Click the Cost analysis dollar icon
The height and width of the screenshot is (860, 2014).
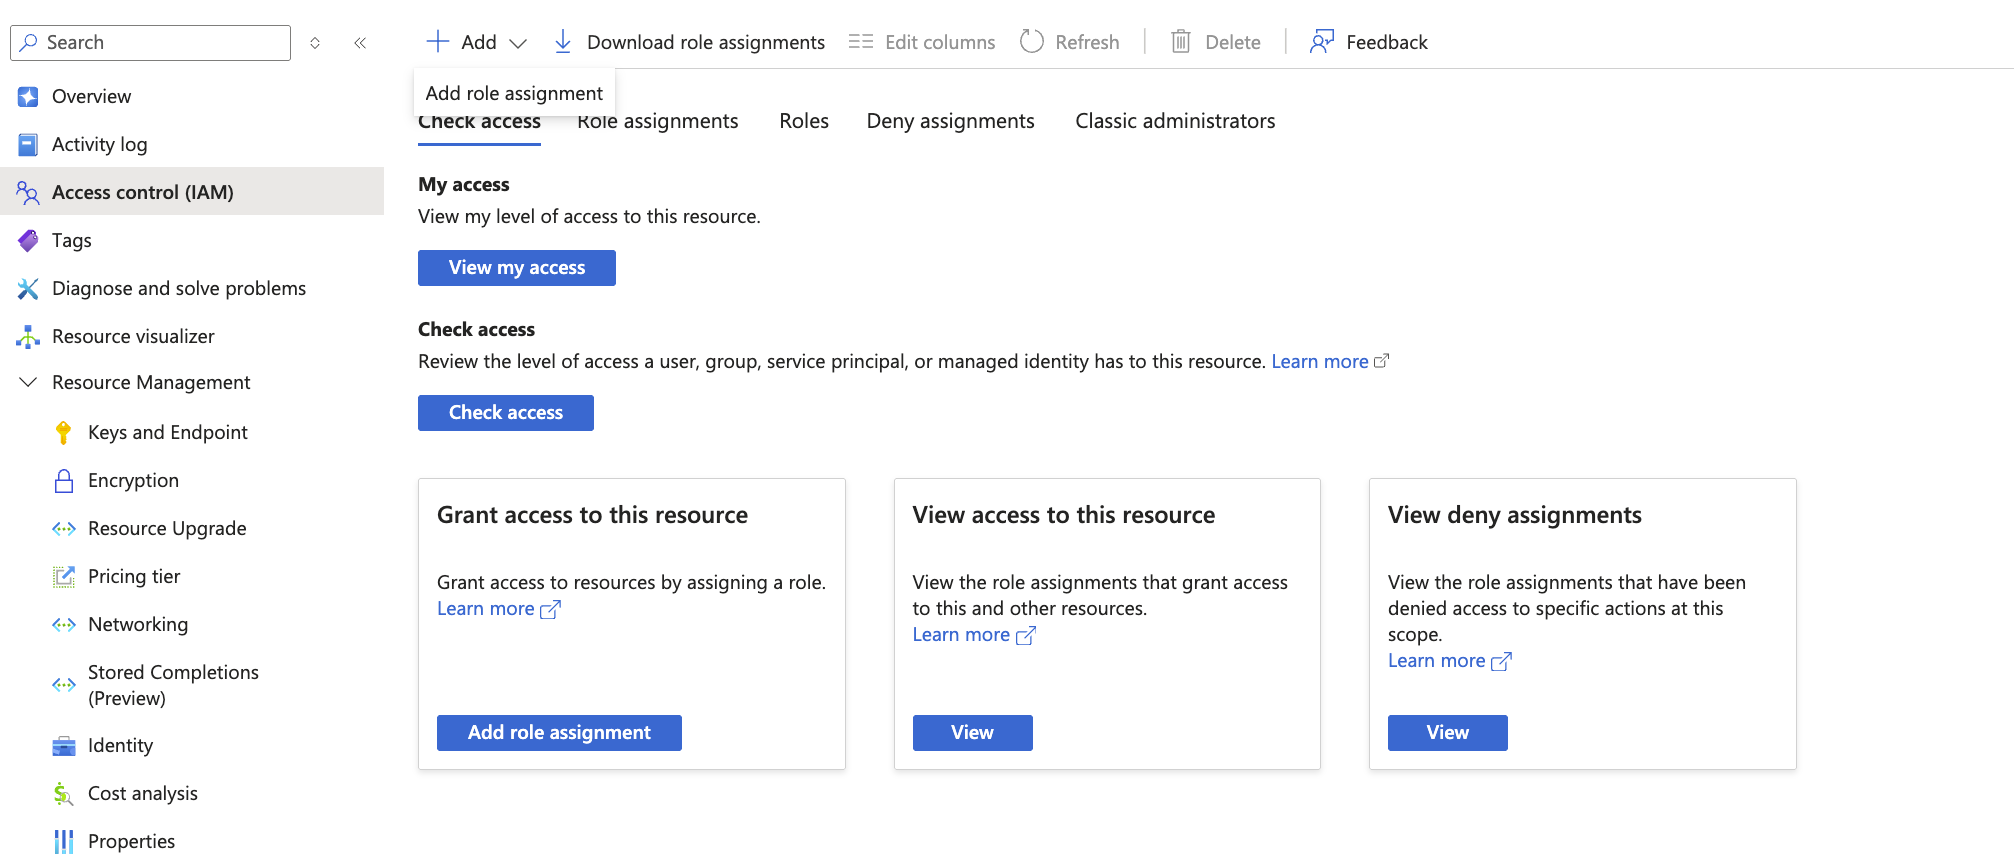(64, 794)
